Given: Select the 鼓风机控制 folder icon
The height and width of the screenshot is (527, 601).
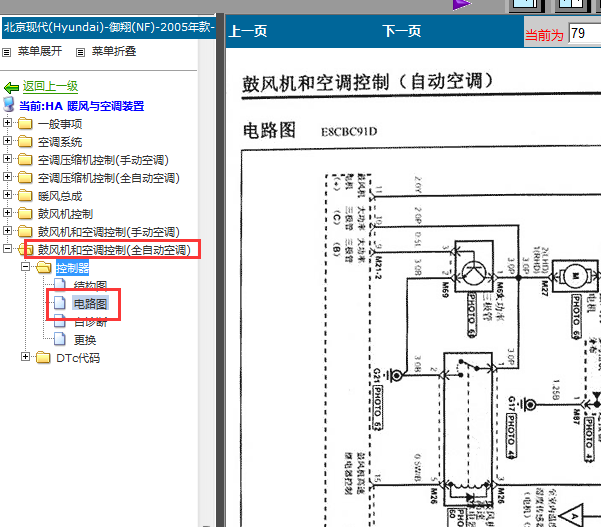Looking at the screenshot, I should [25, 213].
